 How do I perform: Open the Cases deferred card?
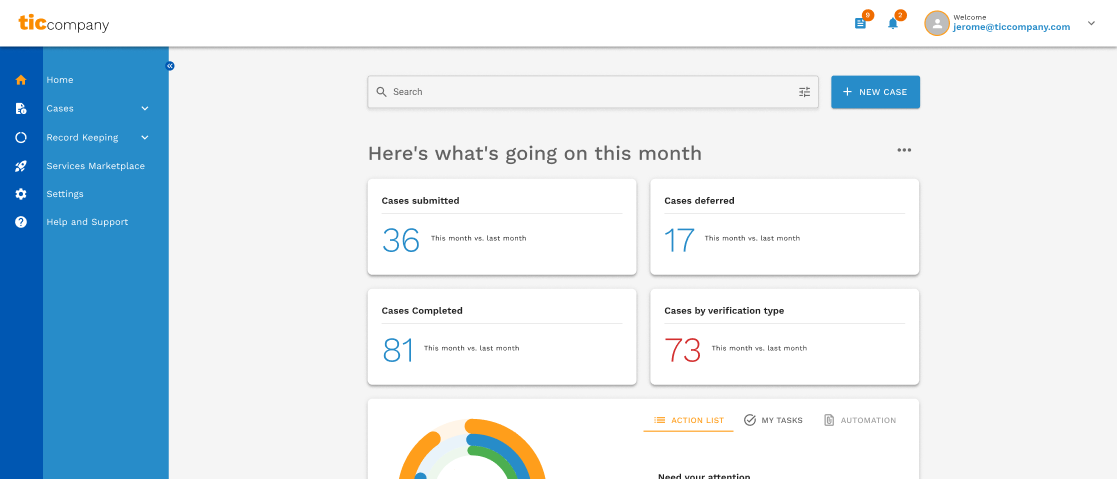(784, 227)
